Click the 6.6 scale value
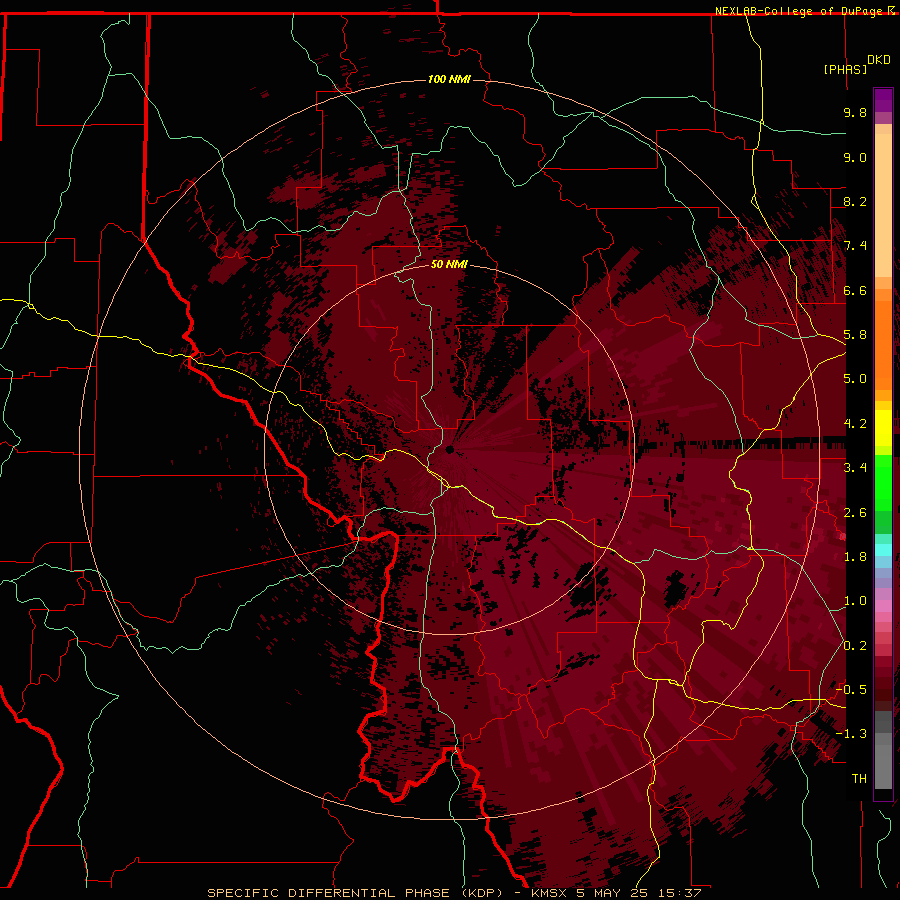This screenshot has height=900, width=900. click(x=855, y=290)
